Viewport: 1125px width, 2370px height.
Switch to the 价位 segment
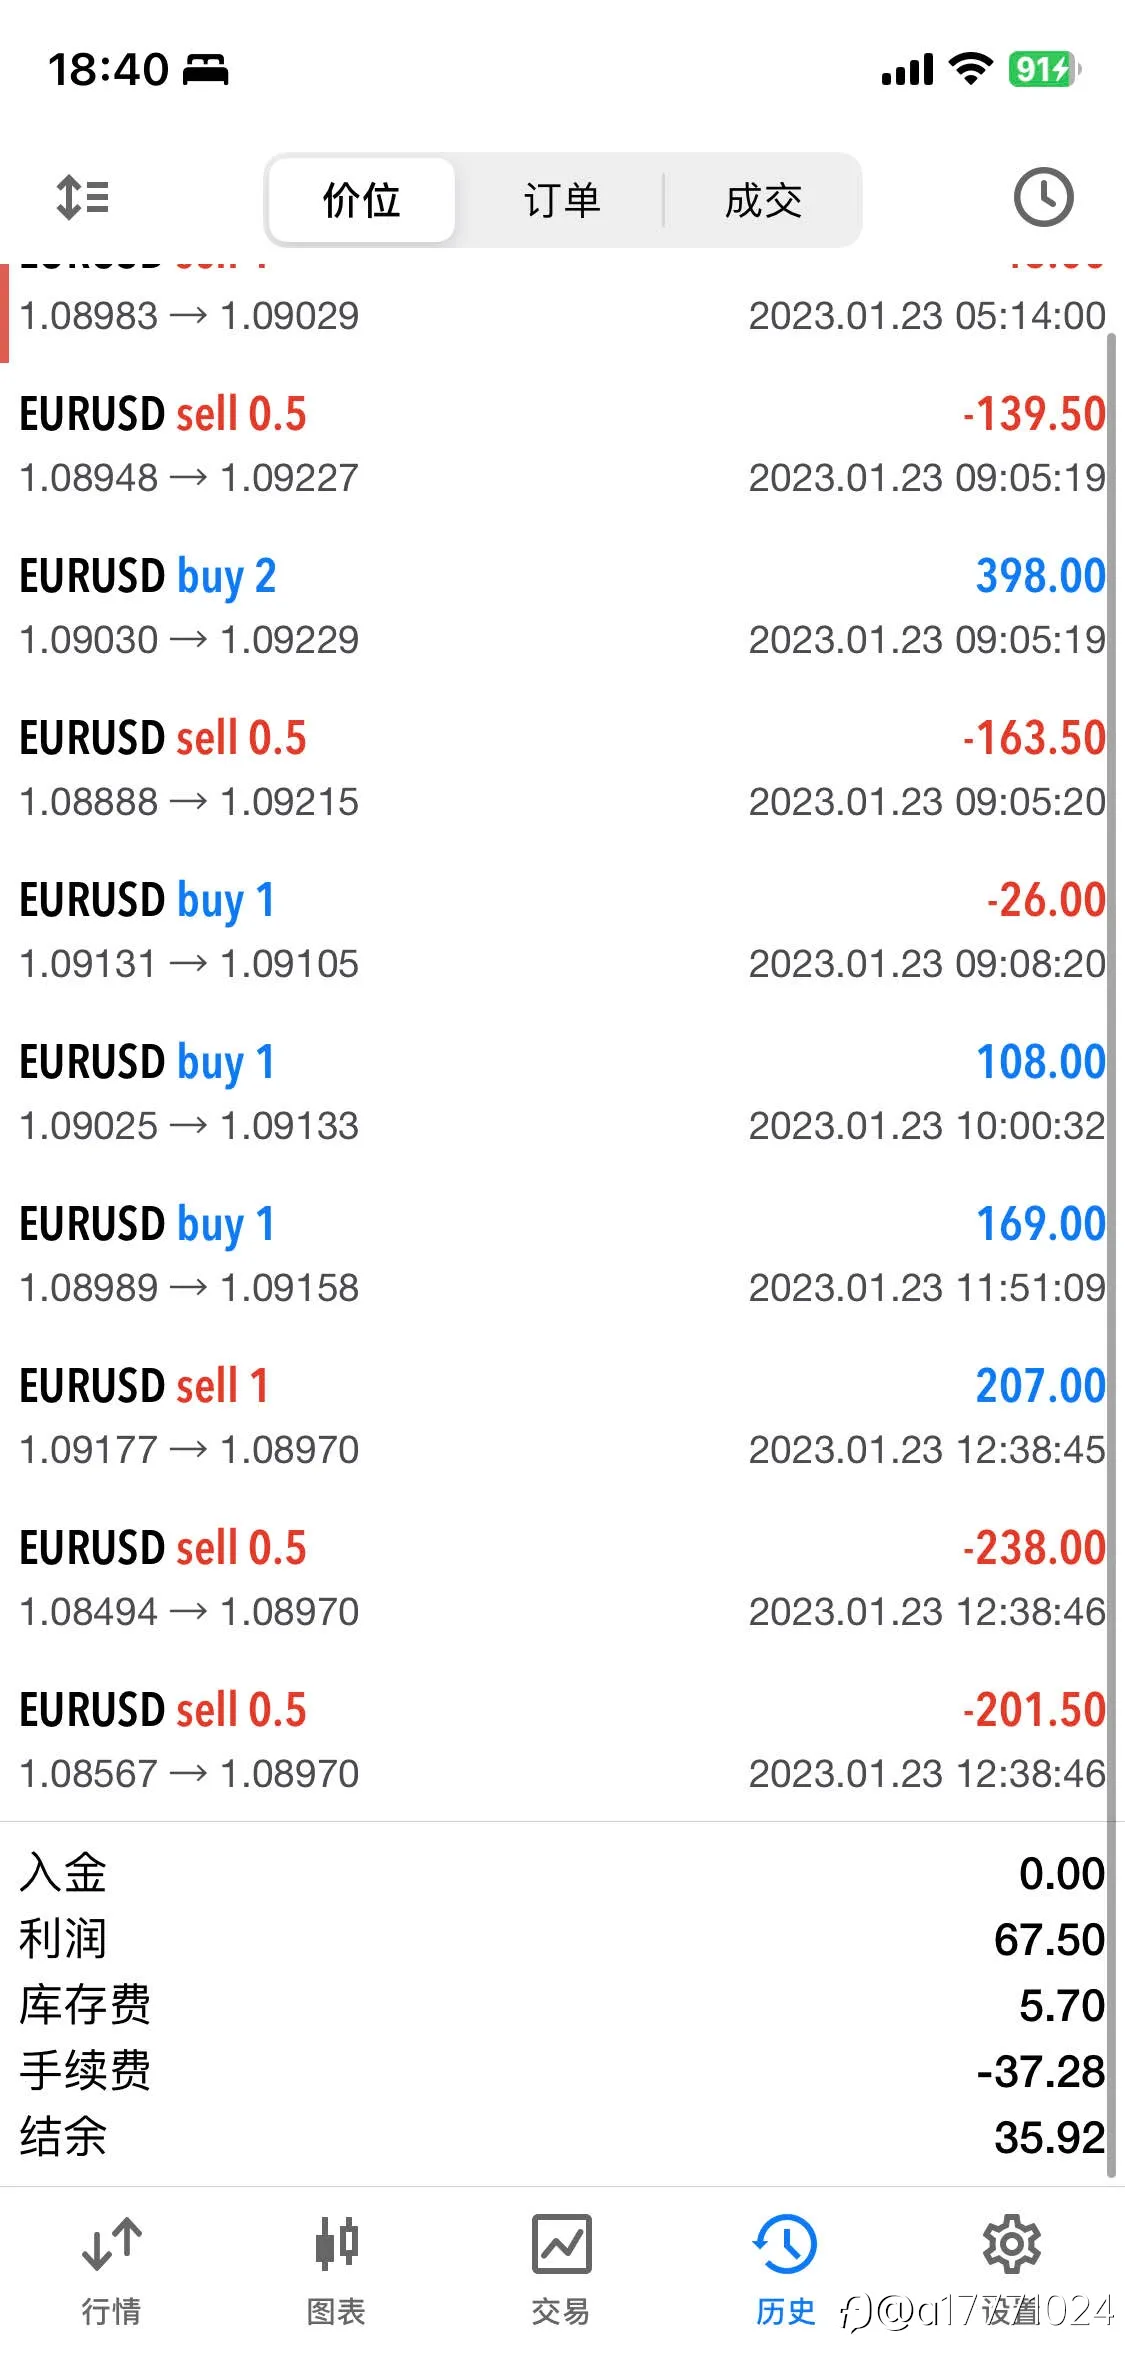click(x=362, y=200)
